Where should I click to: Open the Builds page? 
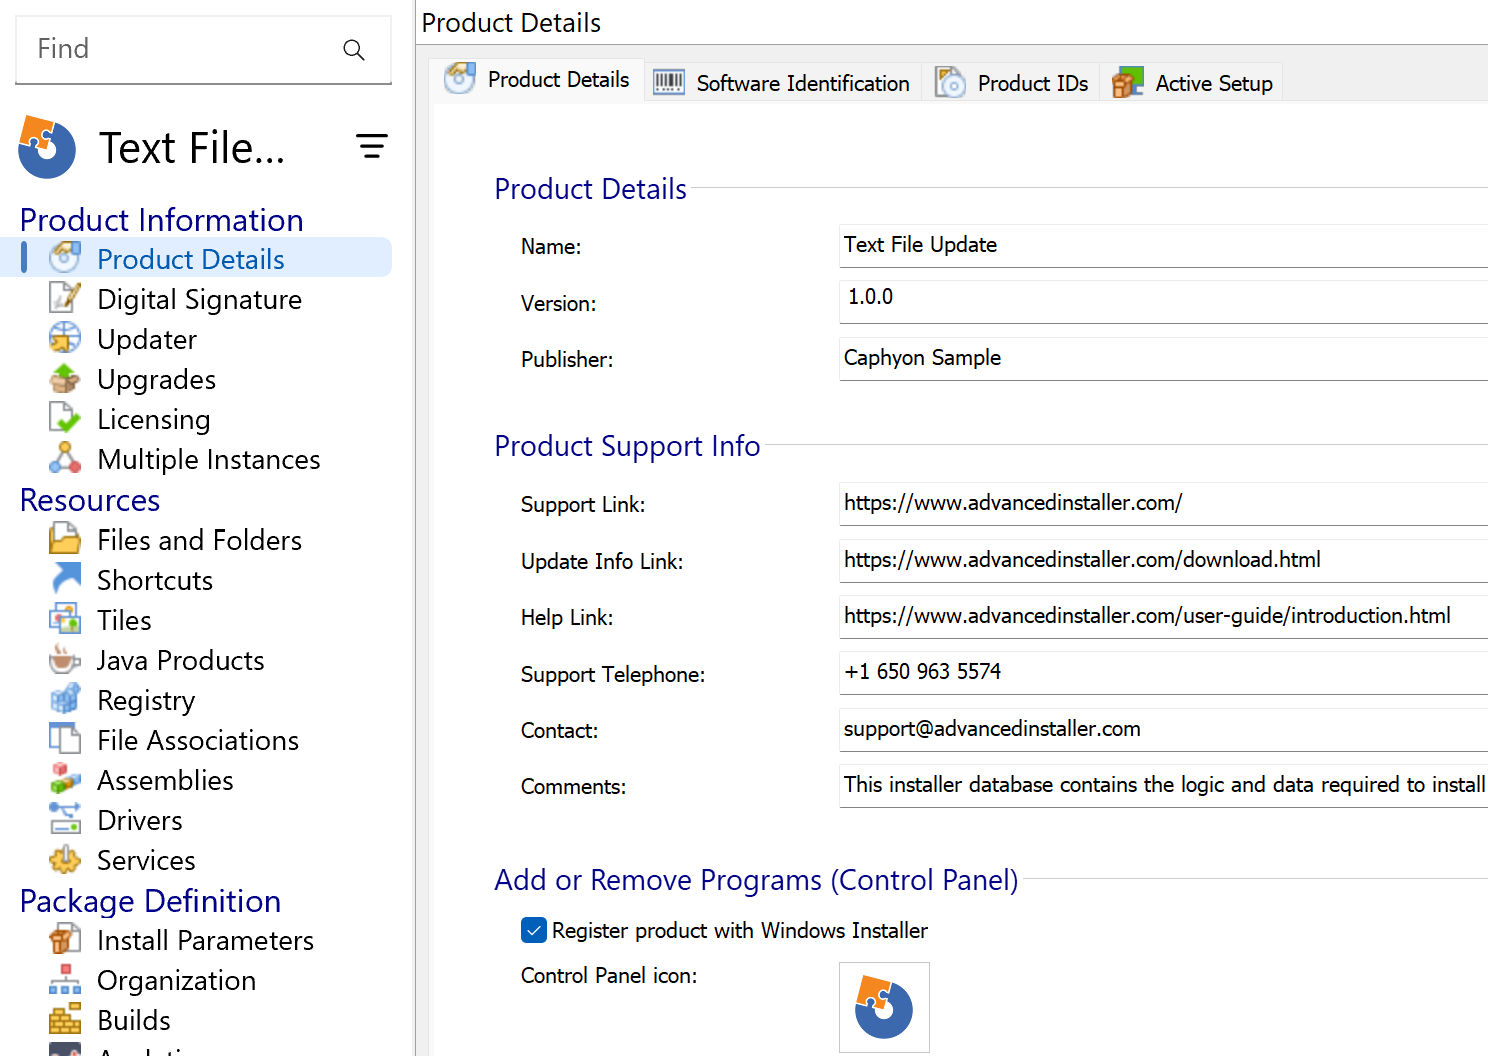(x=134, y=1020)
